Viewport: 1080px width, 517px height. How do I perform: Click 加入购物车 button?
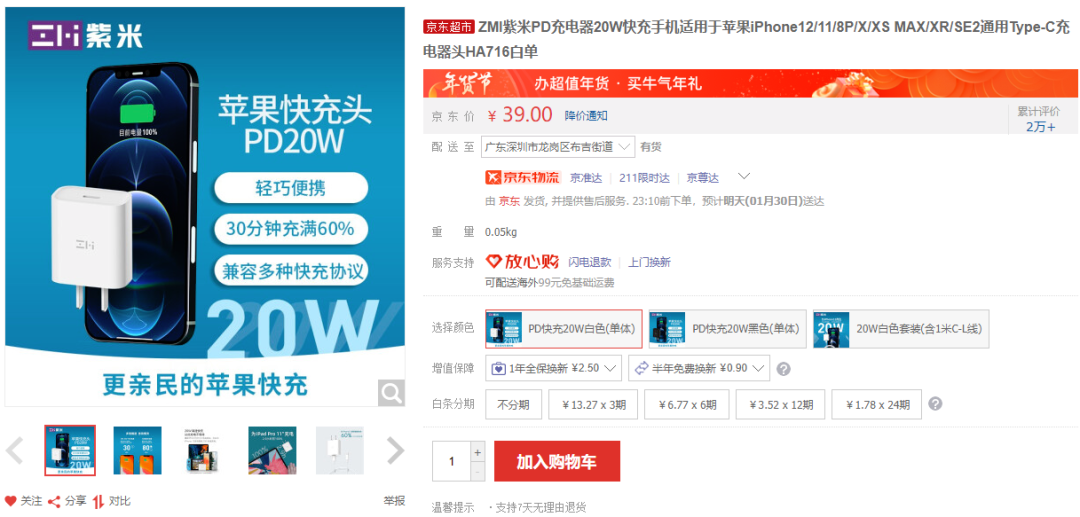pyautogui.click(x=557, y=461)
